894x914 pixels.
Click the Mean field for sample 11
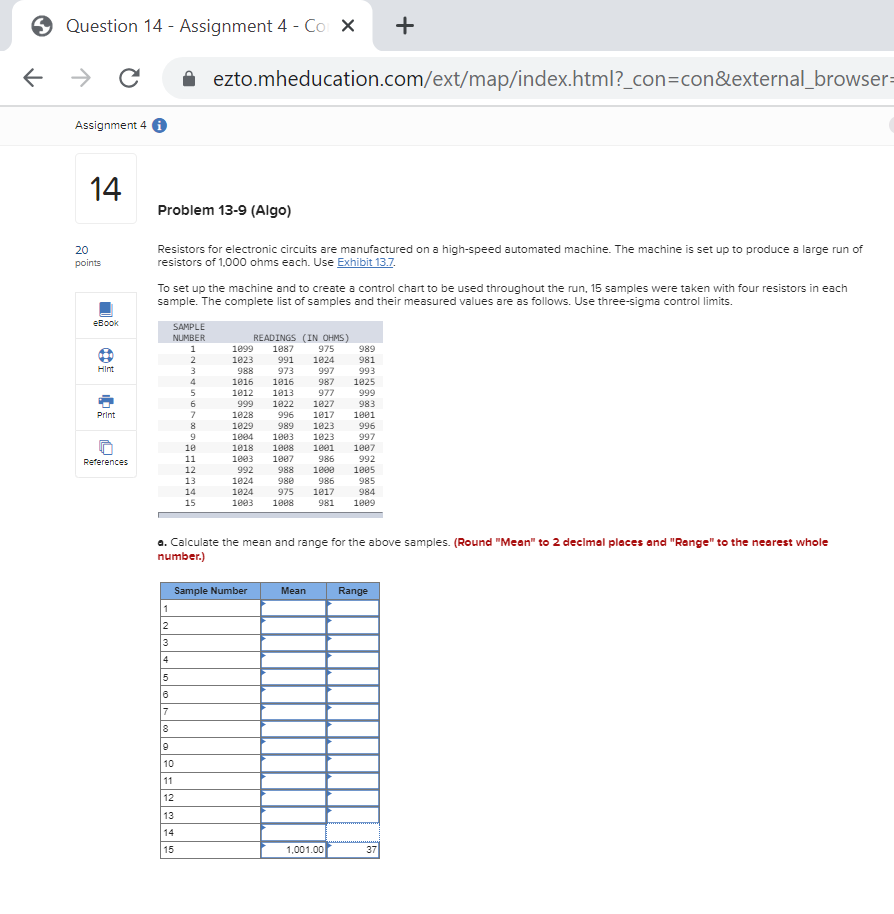pyautogui.click(x=294, y=781)
